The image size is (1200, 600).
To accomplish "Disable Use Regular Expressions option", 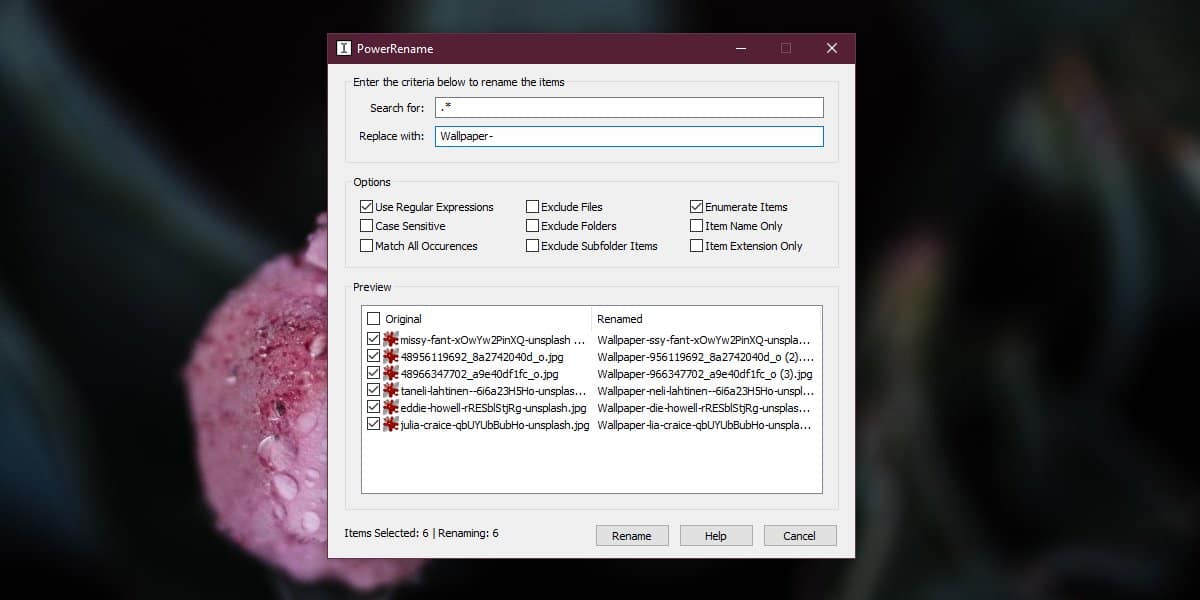I will (x=367, y=207).
